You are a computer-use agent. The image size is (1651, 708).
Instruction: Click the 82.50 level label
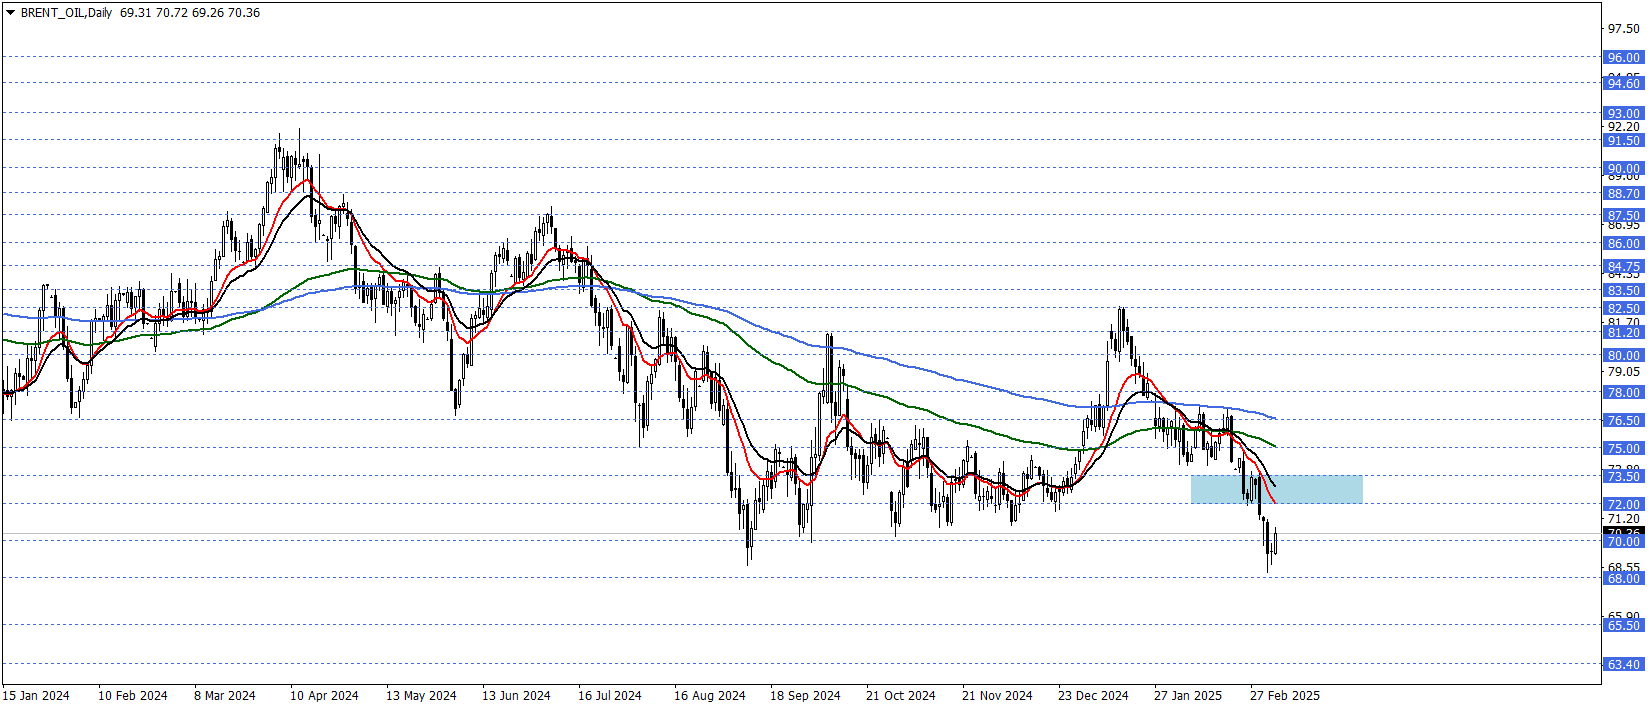1623,309
